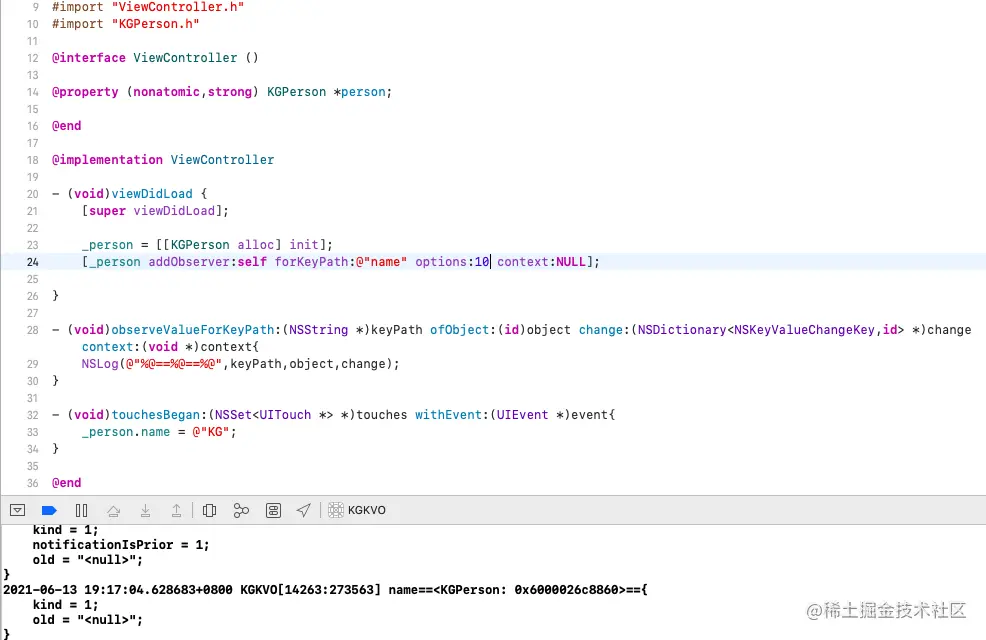Click "addObserver:" on line 24
The image size is (986, 640).
coord(192,262)
